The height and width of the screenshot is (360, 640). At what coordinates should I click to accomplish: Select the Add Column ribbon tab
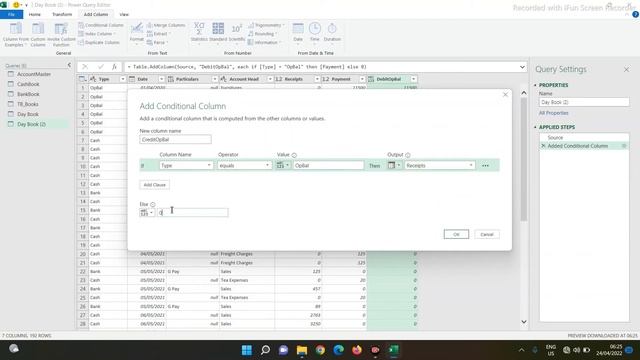pos(96,14)
